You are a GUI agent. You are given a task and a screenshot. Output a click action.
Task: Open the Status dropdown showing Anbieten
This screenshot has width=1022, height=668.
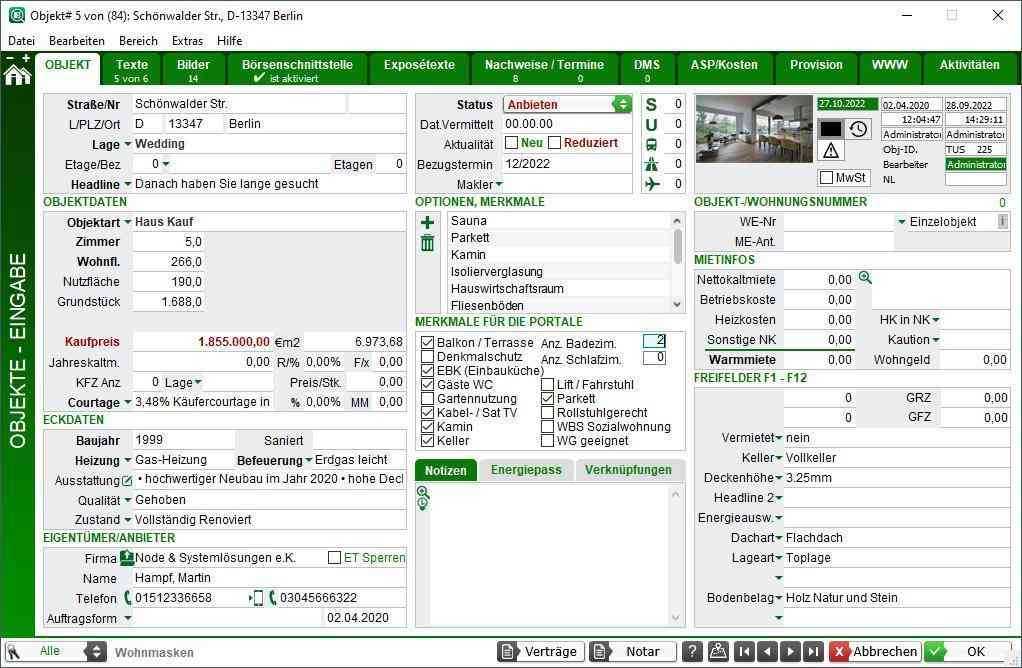(x=622, y=105)
